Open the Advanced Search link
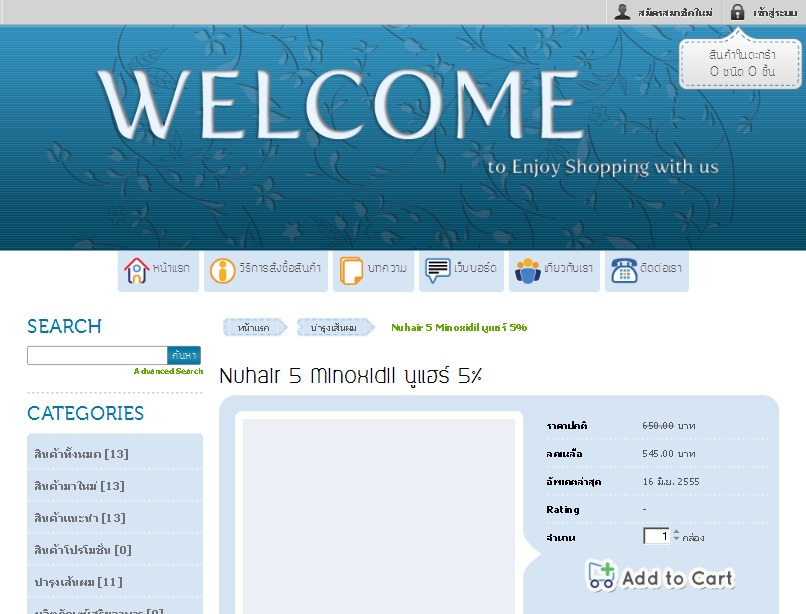 [168, 371]
